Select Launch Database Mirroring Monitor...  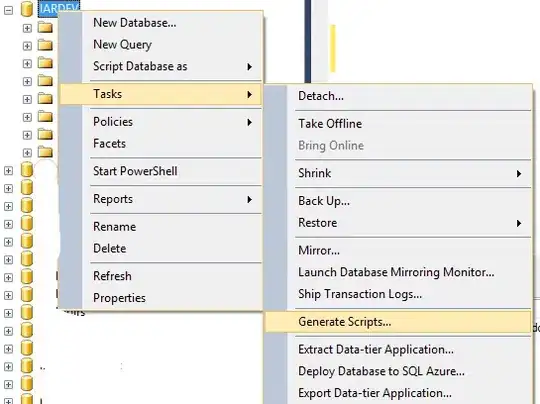point(397,272)
